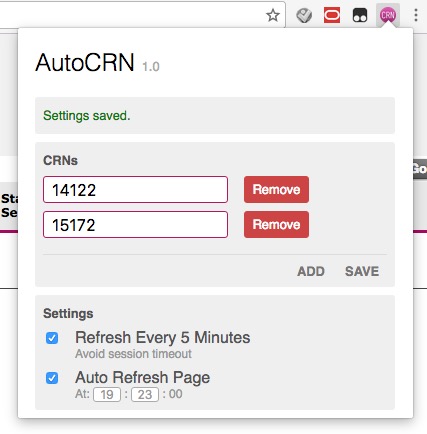The width and height of the screenshot is (427, 434).
Task: Click the red rounded-rectangle extension icon
Action: pos(332,15)
